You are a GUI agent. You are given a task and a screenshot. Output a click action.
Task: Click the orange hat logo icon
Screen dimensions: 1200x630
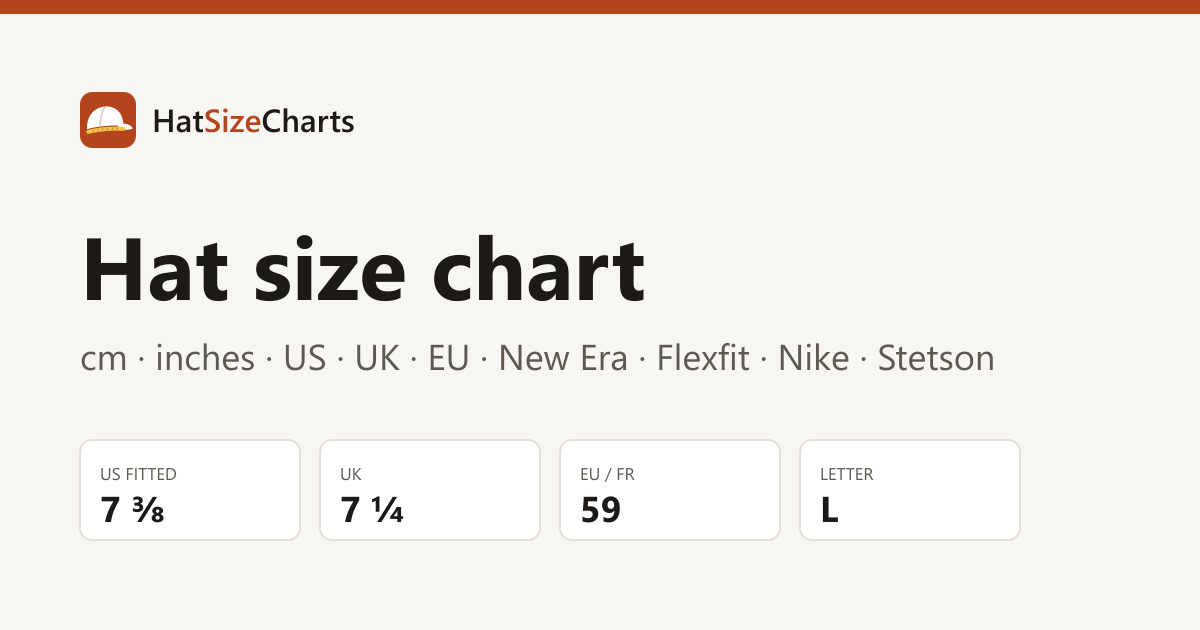coord(108,120)
